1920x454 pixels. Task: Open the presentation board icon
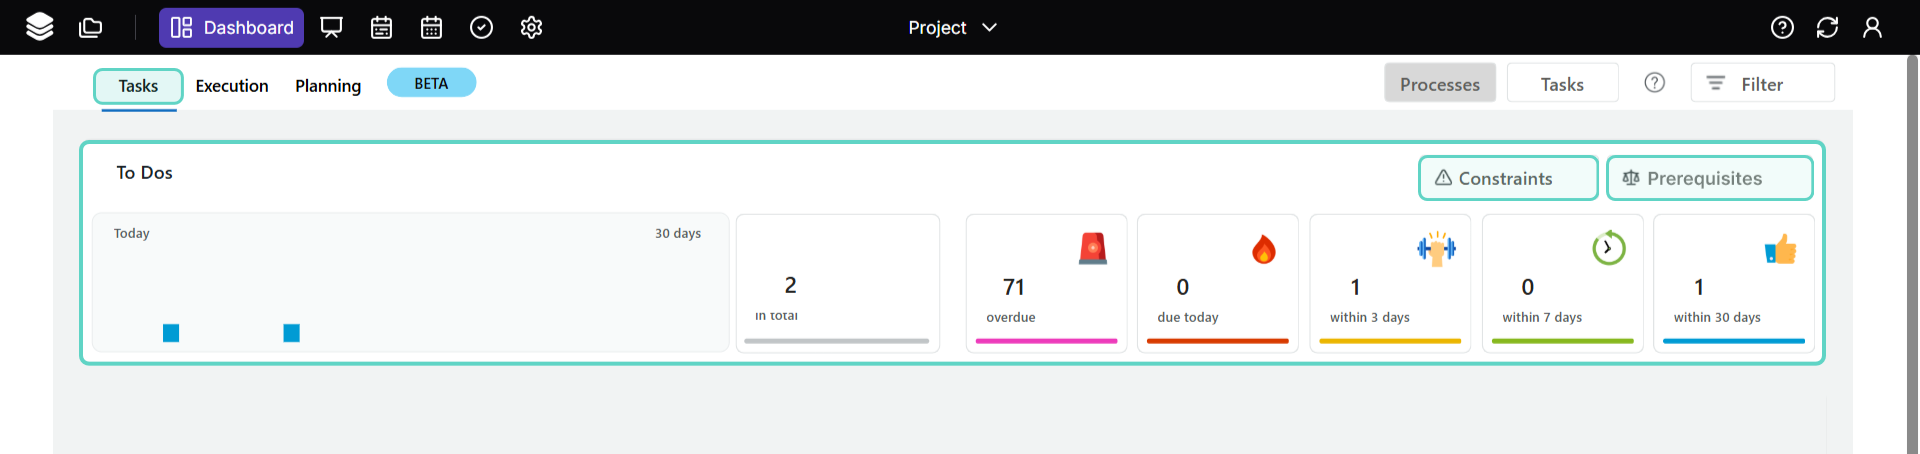(331, 27)
